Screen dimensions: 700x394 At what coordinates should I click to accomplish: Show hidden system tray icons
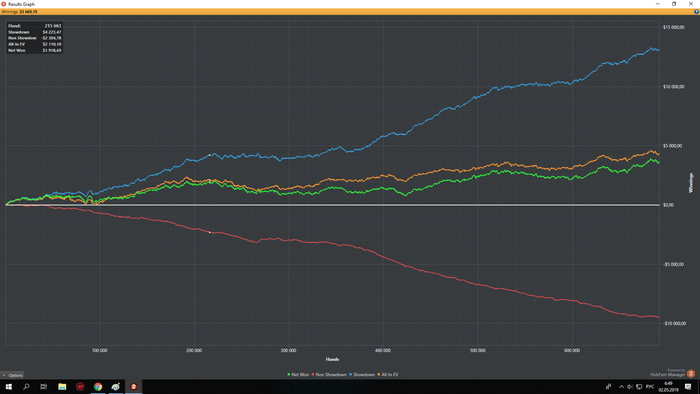point(621,386)
